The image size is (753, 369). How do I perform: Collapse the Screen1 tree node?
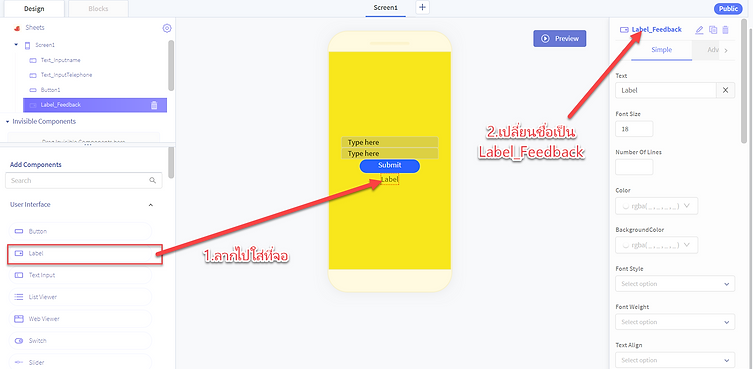coord(16,45)
